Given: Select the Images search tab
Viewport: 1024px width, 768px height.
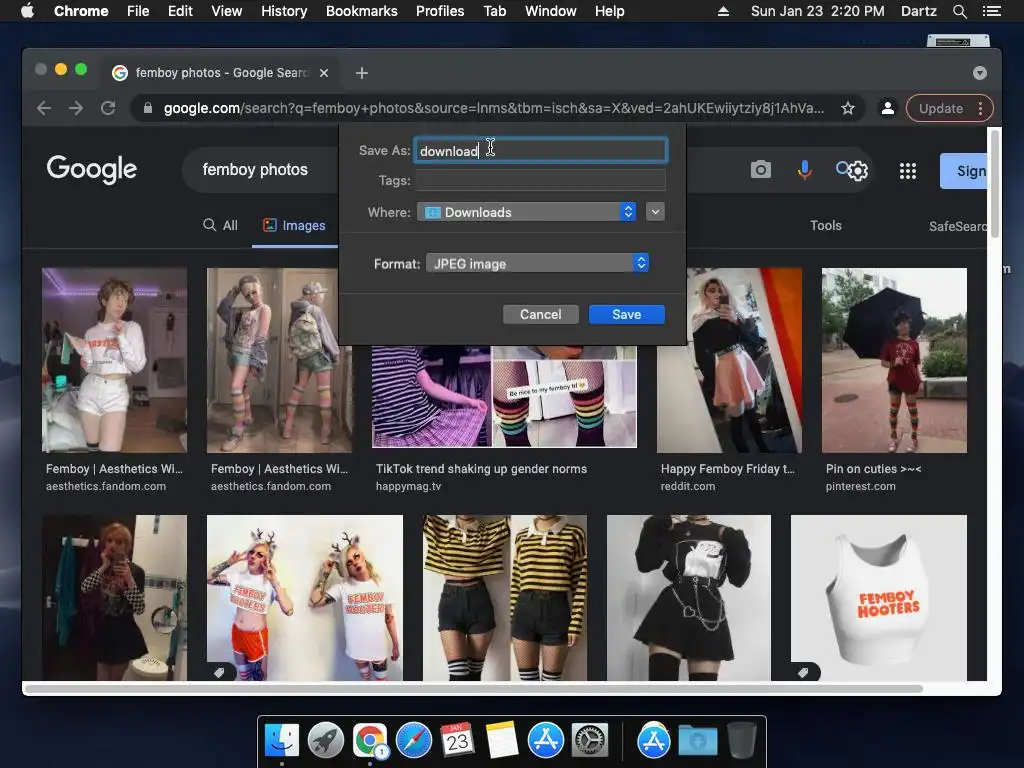Looking at the screenshot, I should (x=295, y=225).
